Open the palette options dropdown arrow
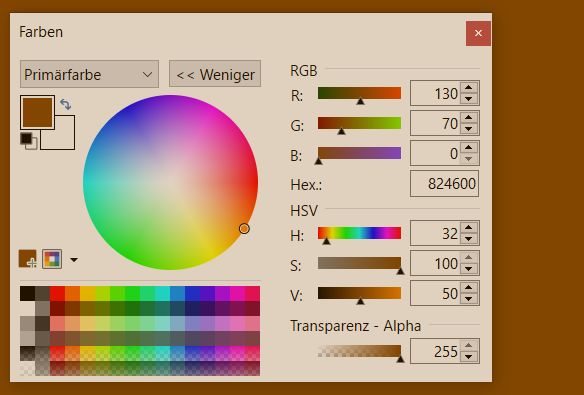Screen dimensions: 584x395 (74, 259)
